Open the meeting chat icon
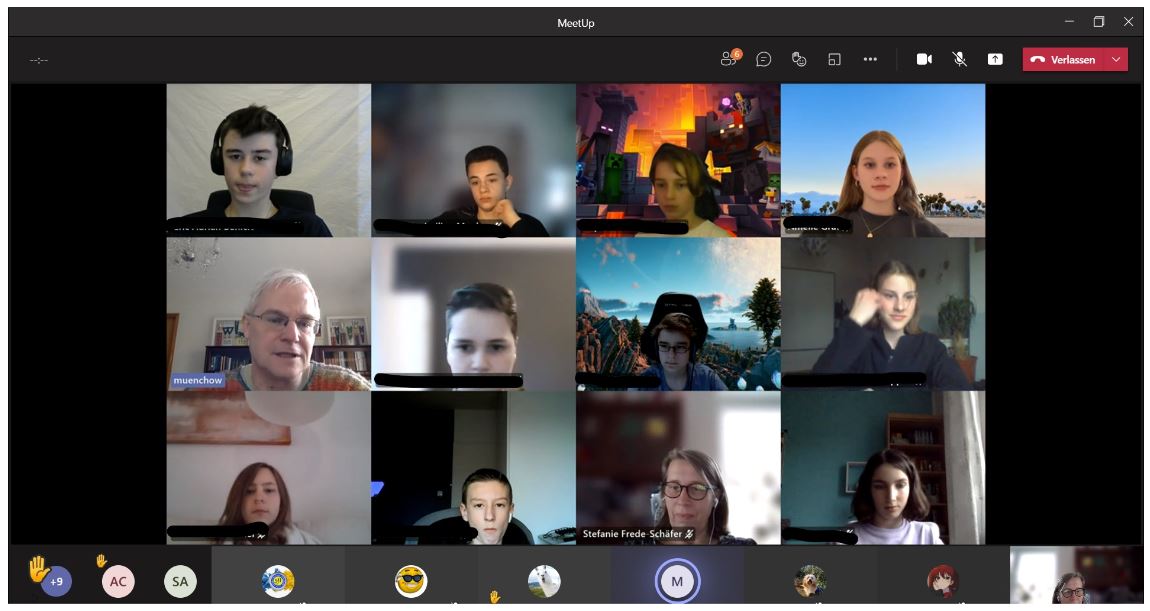 tap(763, 59)
